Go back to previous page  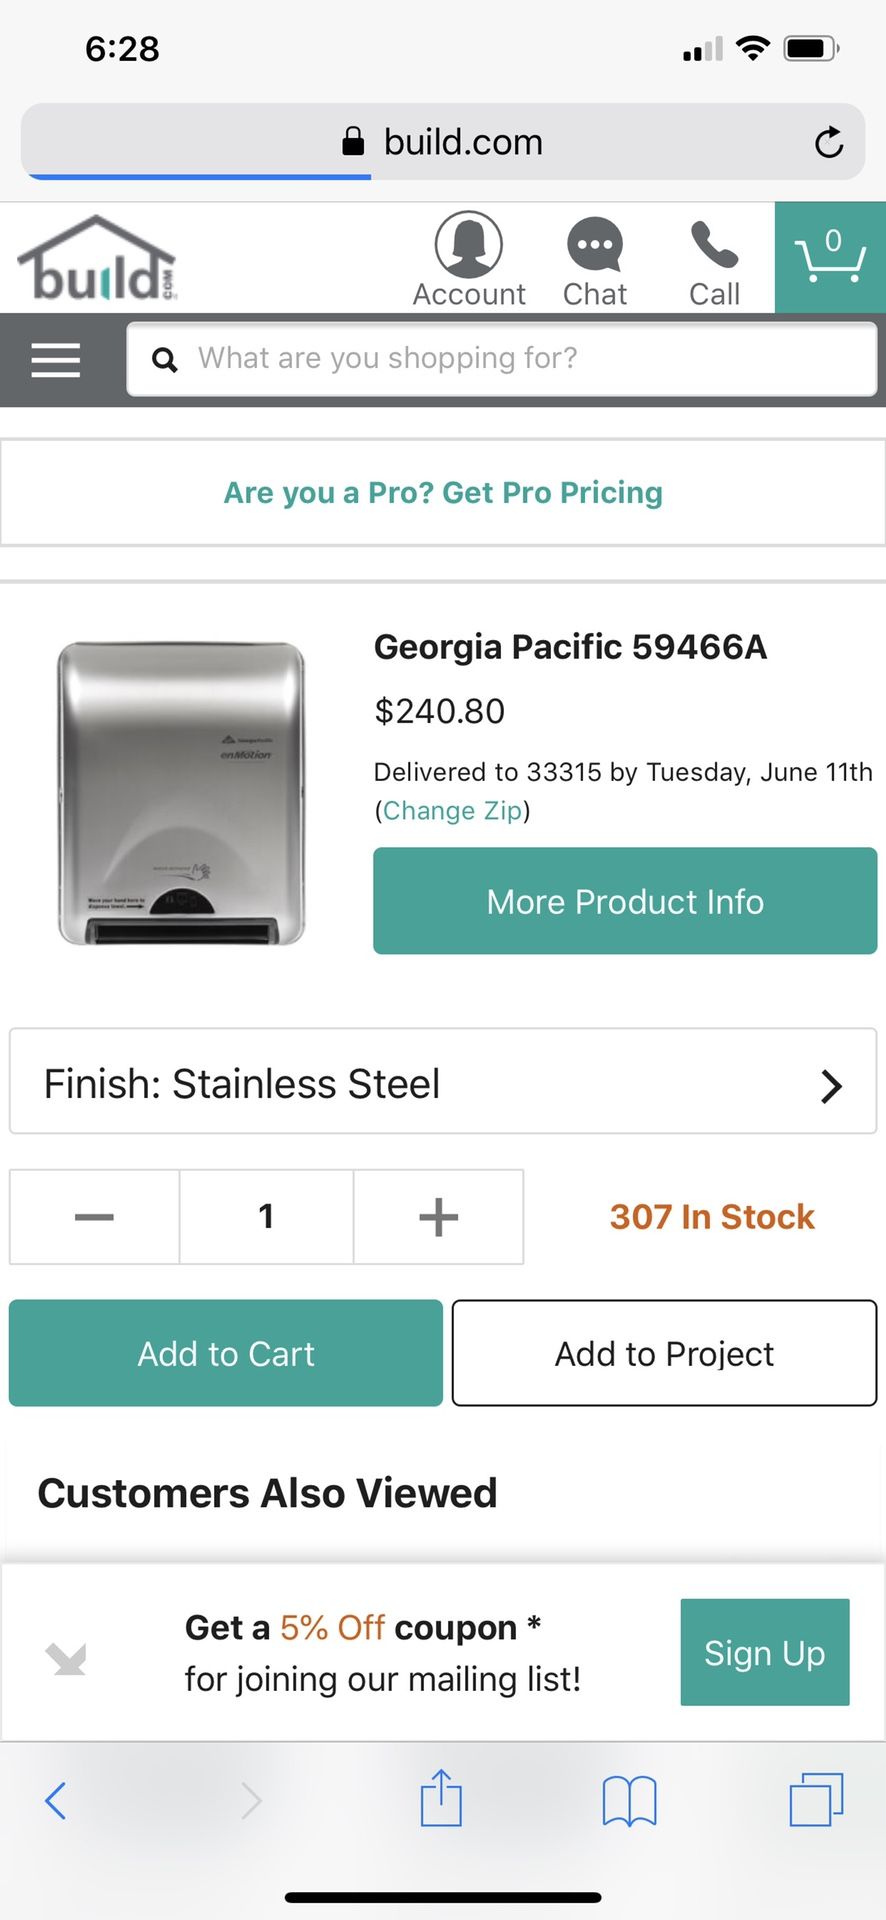(56, 1800)
